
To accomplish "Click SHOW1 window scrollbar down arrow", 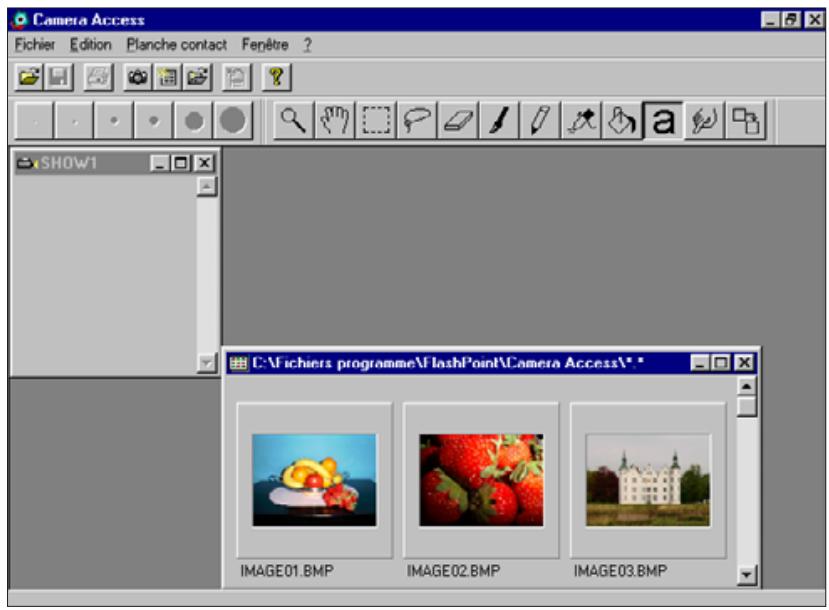I will click(x=207, y=363).
